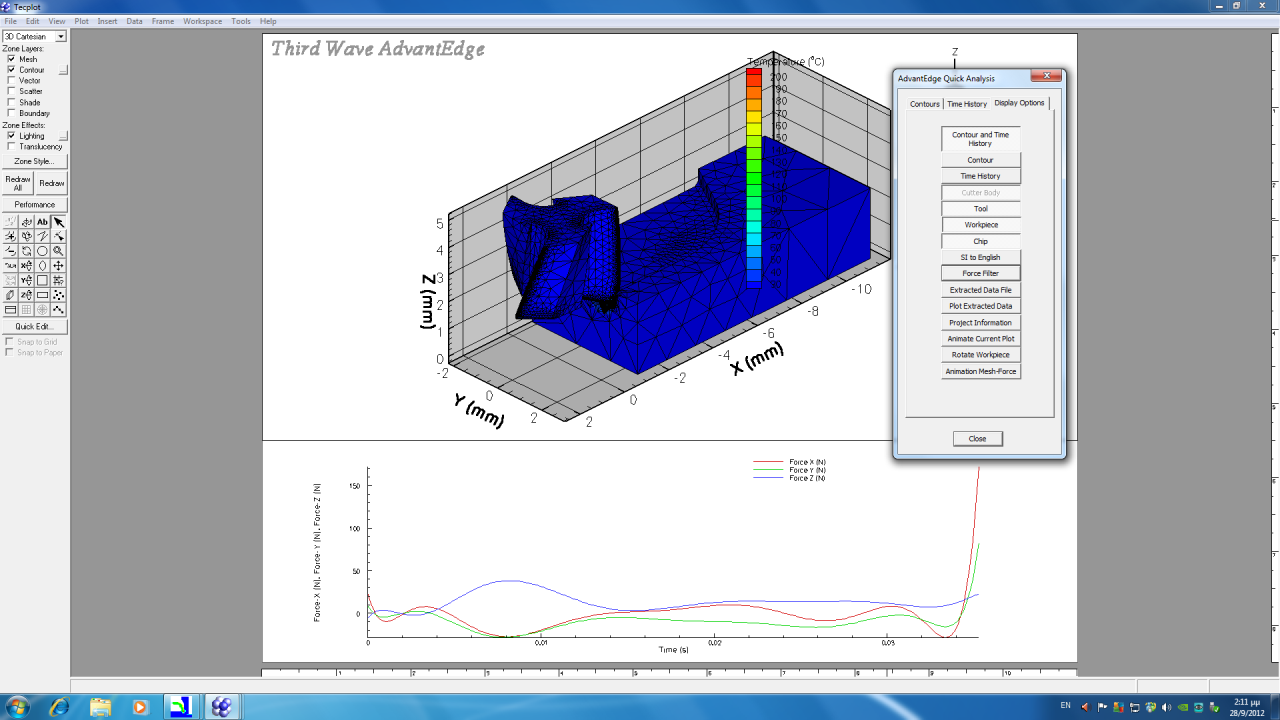Select the extract polyline points tool
The height and width of the screenshot is (720, 1280).
pos(58,309)
